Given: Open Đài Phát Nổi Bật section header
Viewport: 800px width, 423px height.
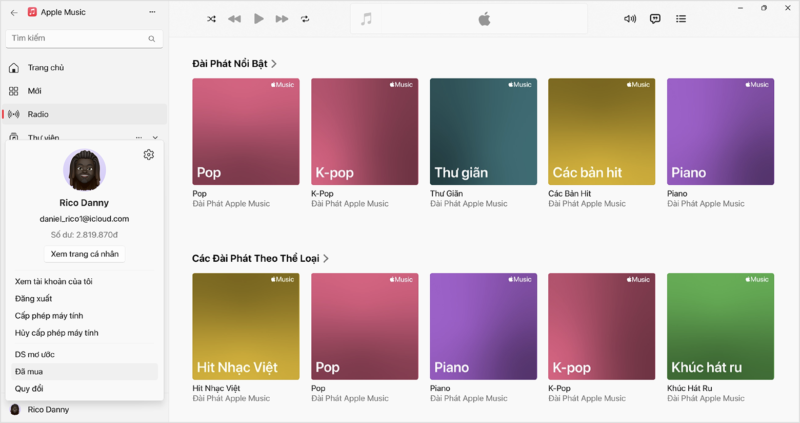Looking at the screenshot, I should [x=234, y=64].
